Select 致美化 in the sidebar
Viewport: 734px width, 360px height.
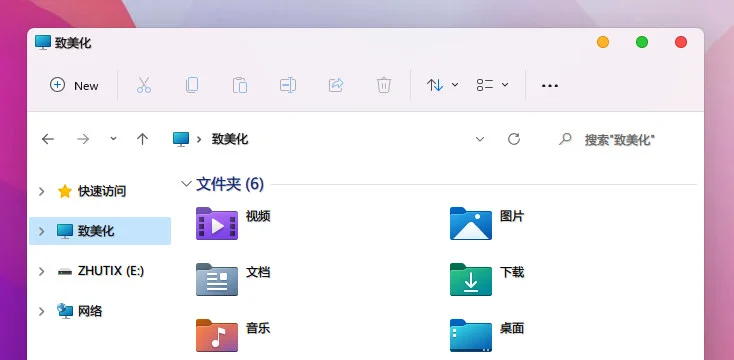coord(96,231)
